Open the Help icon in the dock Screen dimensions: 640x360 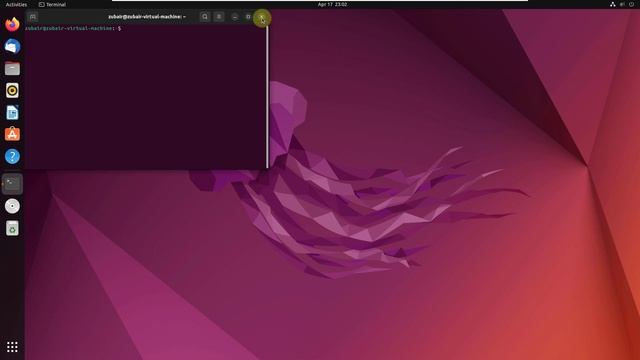pos(12,156)
